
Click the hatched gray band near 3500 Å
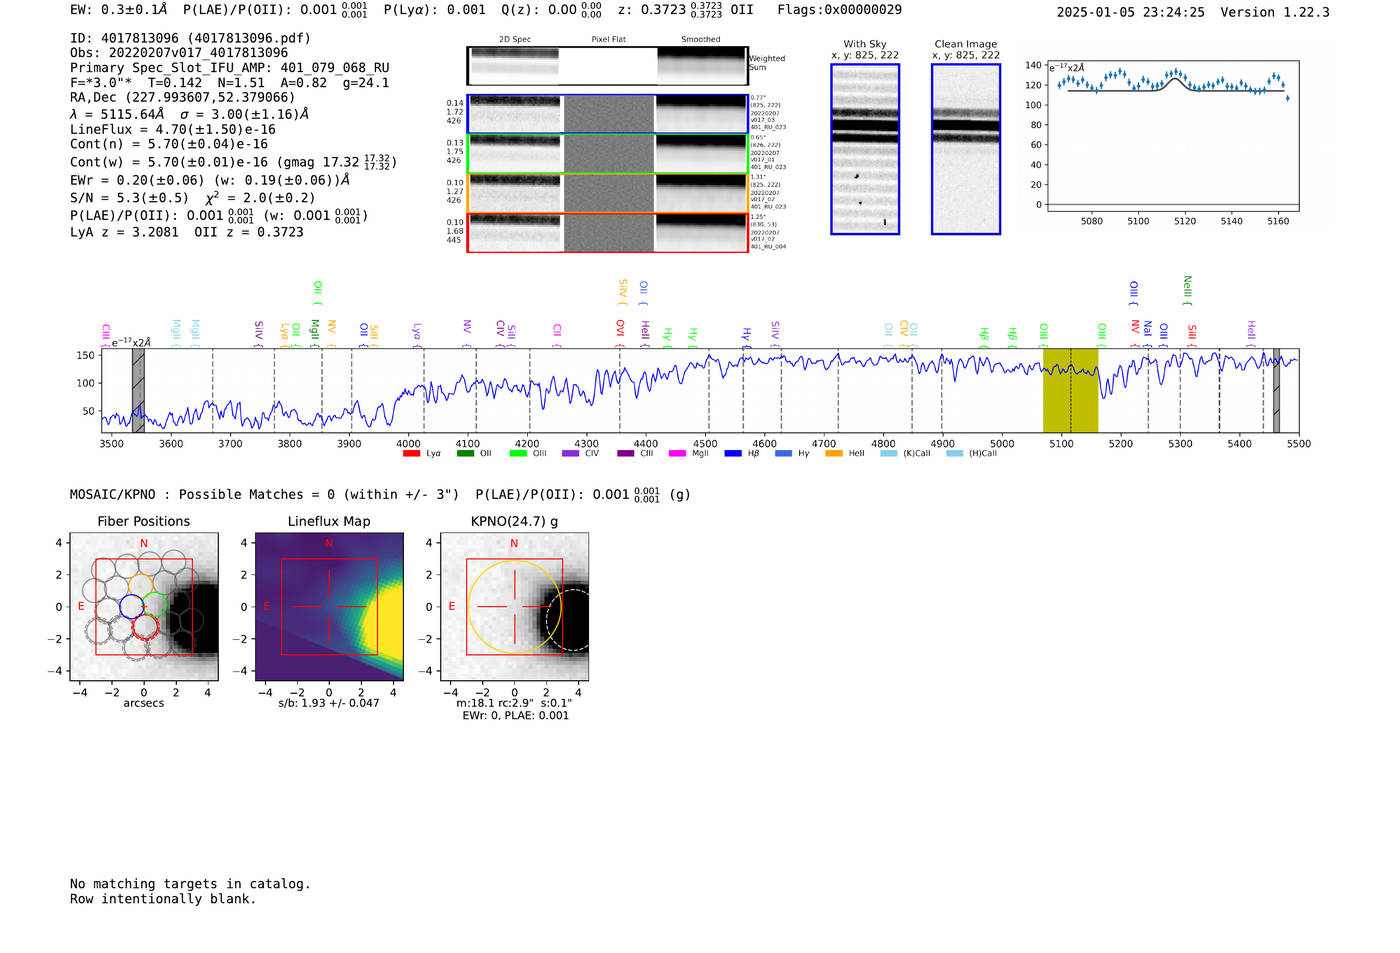[138, 390]
